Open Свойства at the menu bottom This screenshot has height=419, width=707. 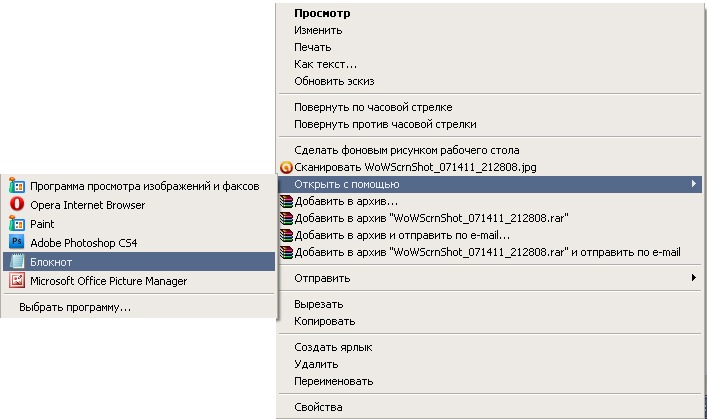[x=318, y=407]
